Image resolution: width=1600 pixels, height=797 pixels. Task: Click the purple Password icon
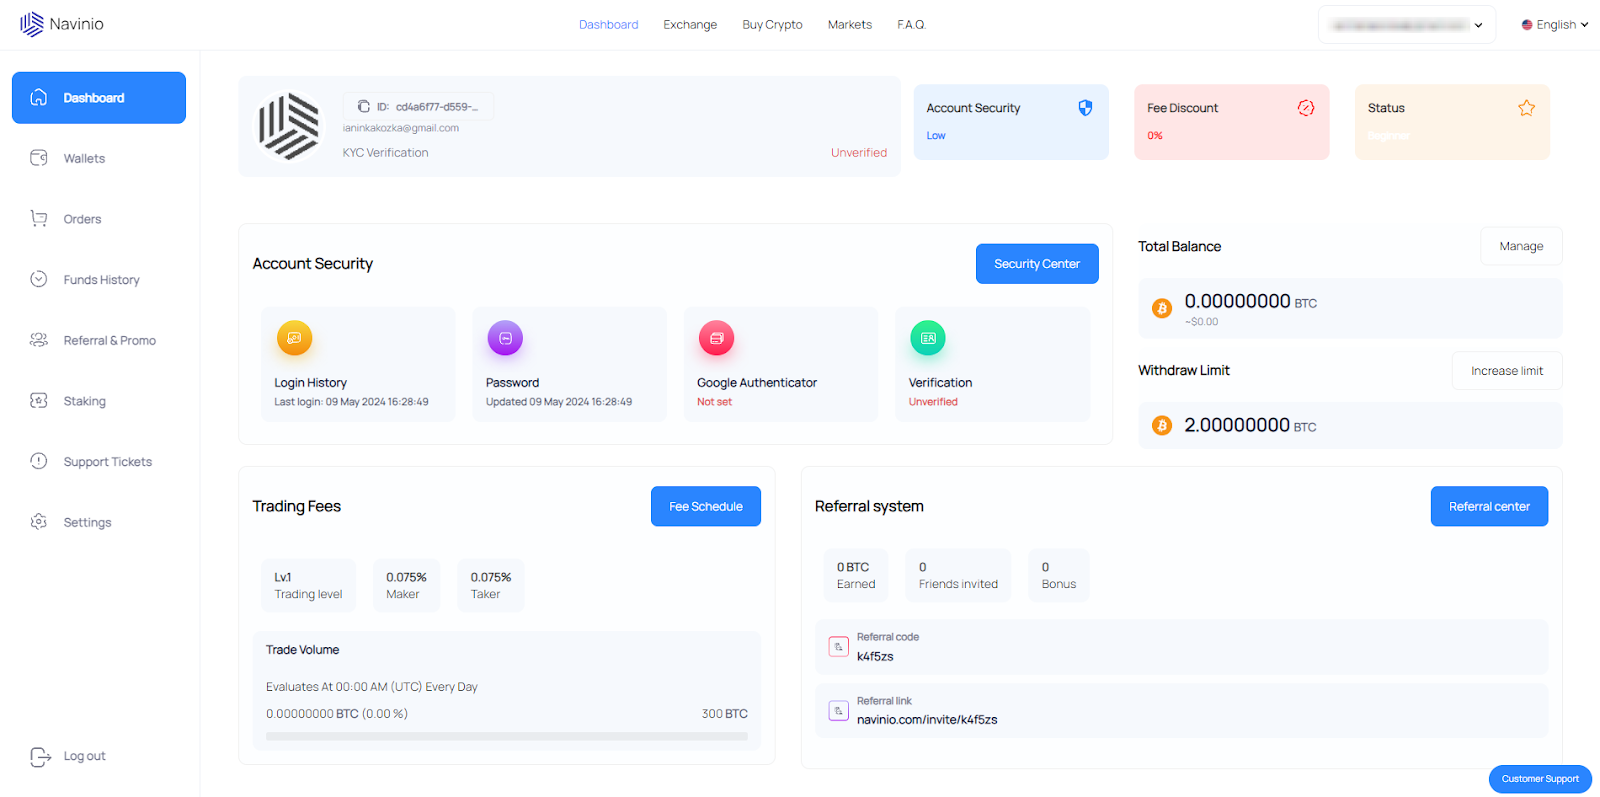pos(505,338)
